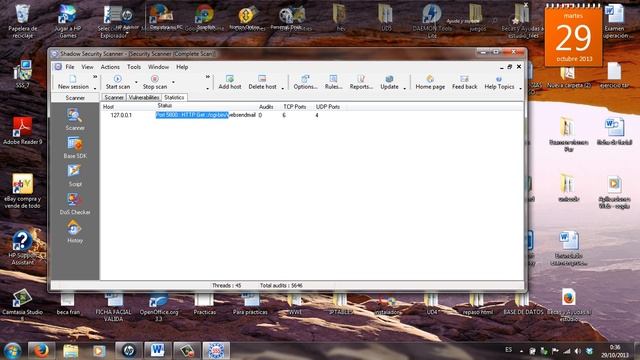Image resolution: width=640 pixels, height=360 pixels.
Task: Sort by the UDP Ports column header
Action: tap(329, 107)
